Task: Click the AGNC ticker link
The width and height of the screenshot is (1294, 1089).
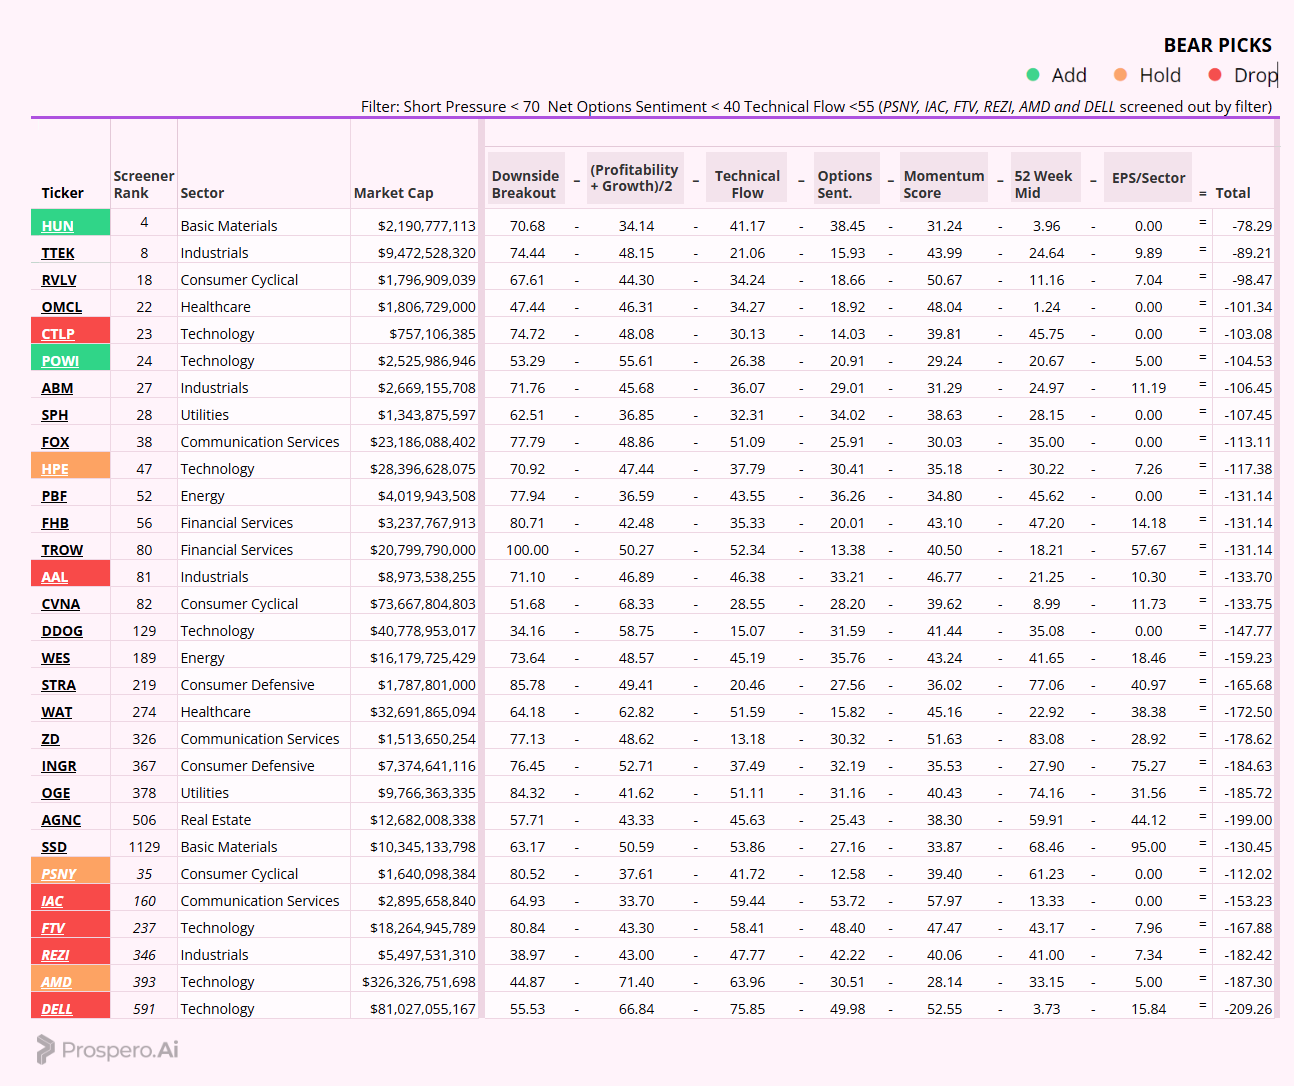Action: click(x=61, y=820)
